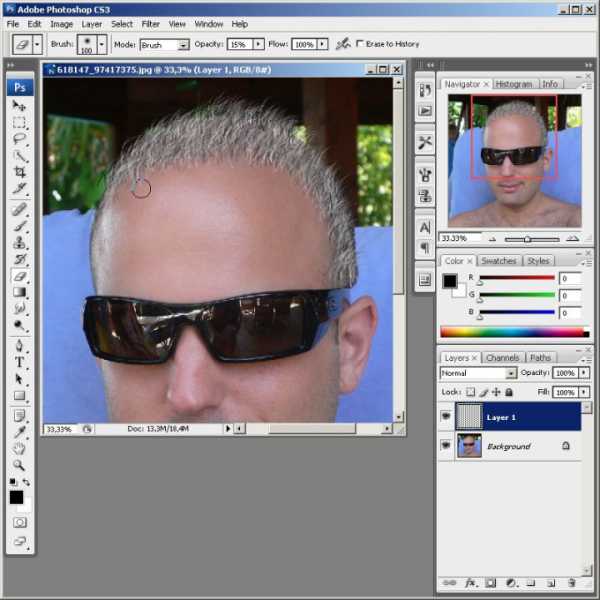Screen dimensions: 600x600
Task: Select the Clone Stamp tool
Action: point(19,243)
